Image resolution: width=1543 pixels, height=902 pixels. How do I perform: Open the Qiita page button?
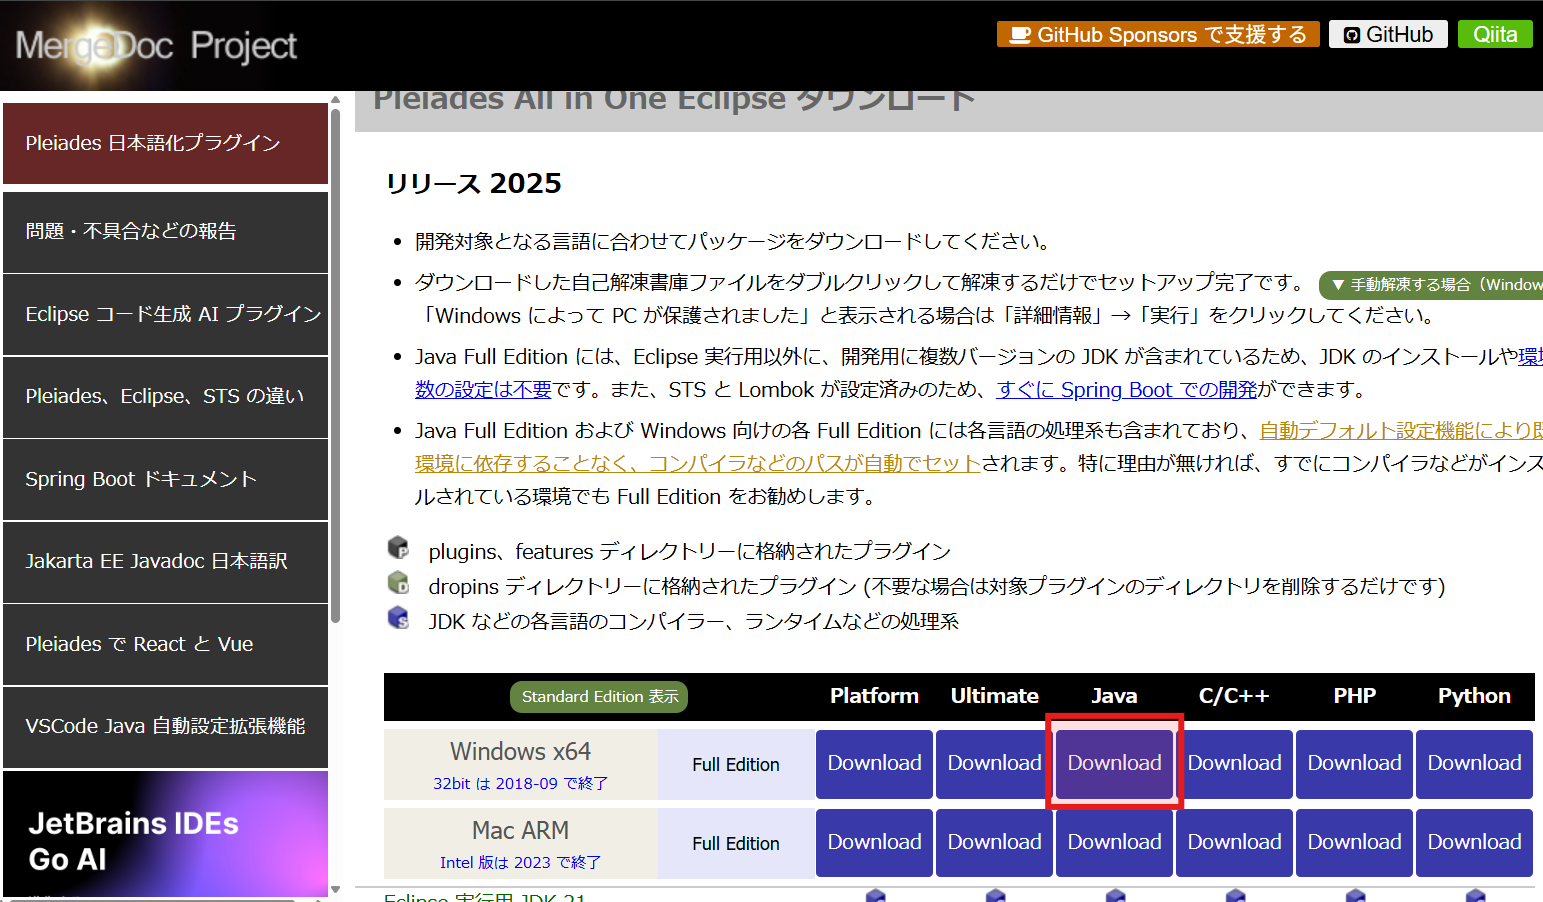coord(1494,35)
